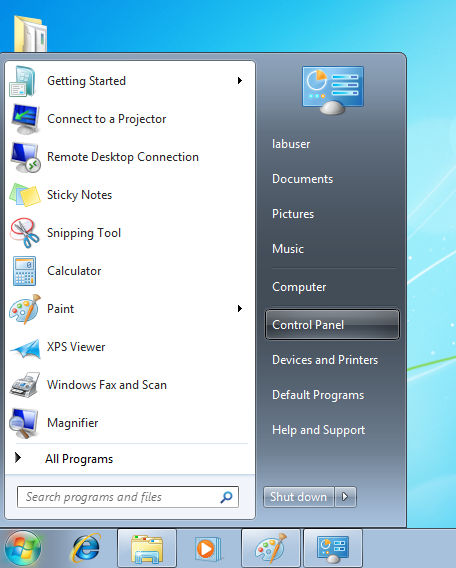Click the user account picture at the top
This screenshot has height=568, width=456.
pos(333,89)
